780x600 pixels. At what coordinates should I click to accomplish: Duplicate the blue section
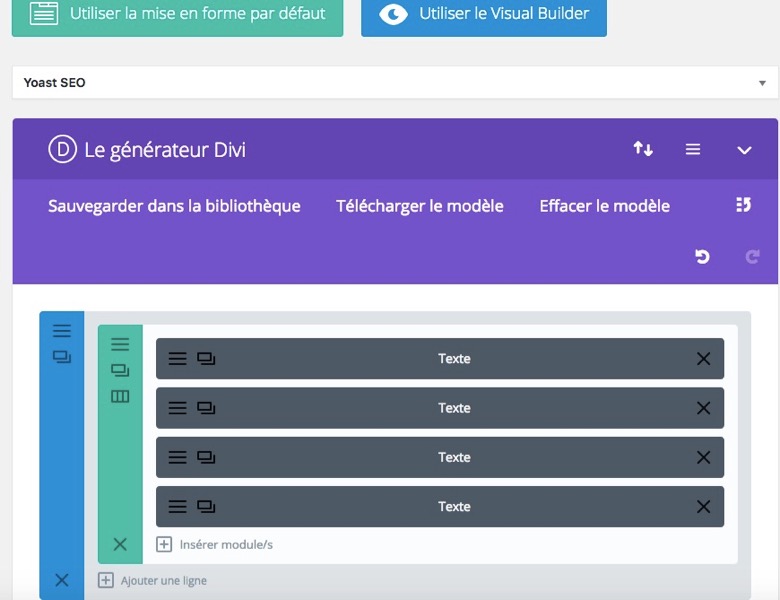pyautogui.click(x=62, y=357)
